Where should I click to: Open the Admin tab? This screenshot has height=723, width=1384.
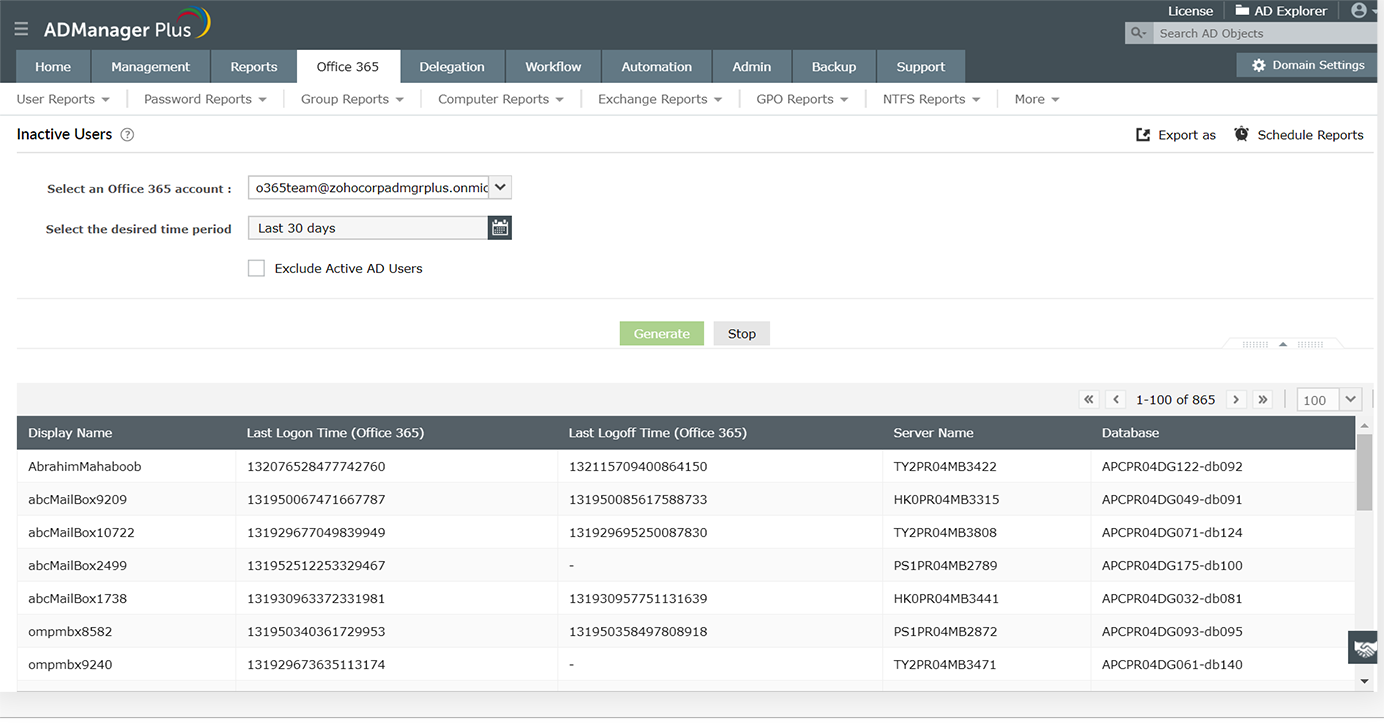[752, 67]
